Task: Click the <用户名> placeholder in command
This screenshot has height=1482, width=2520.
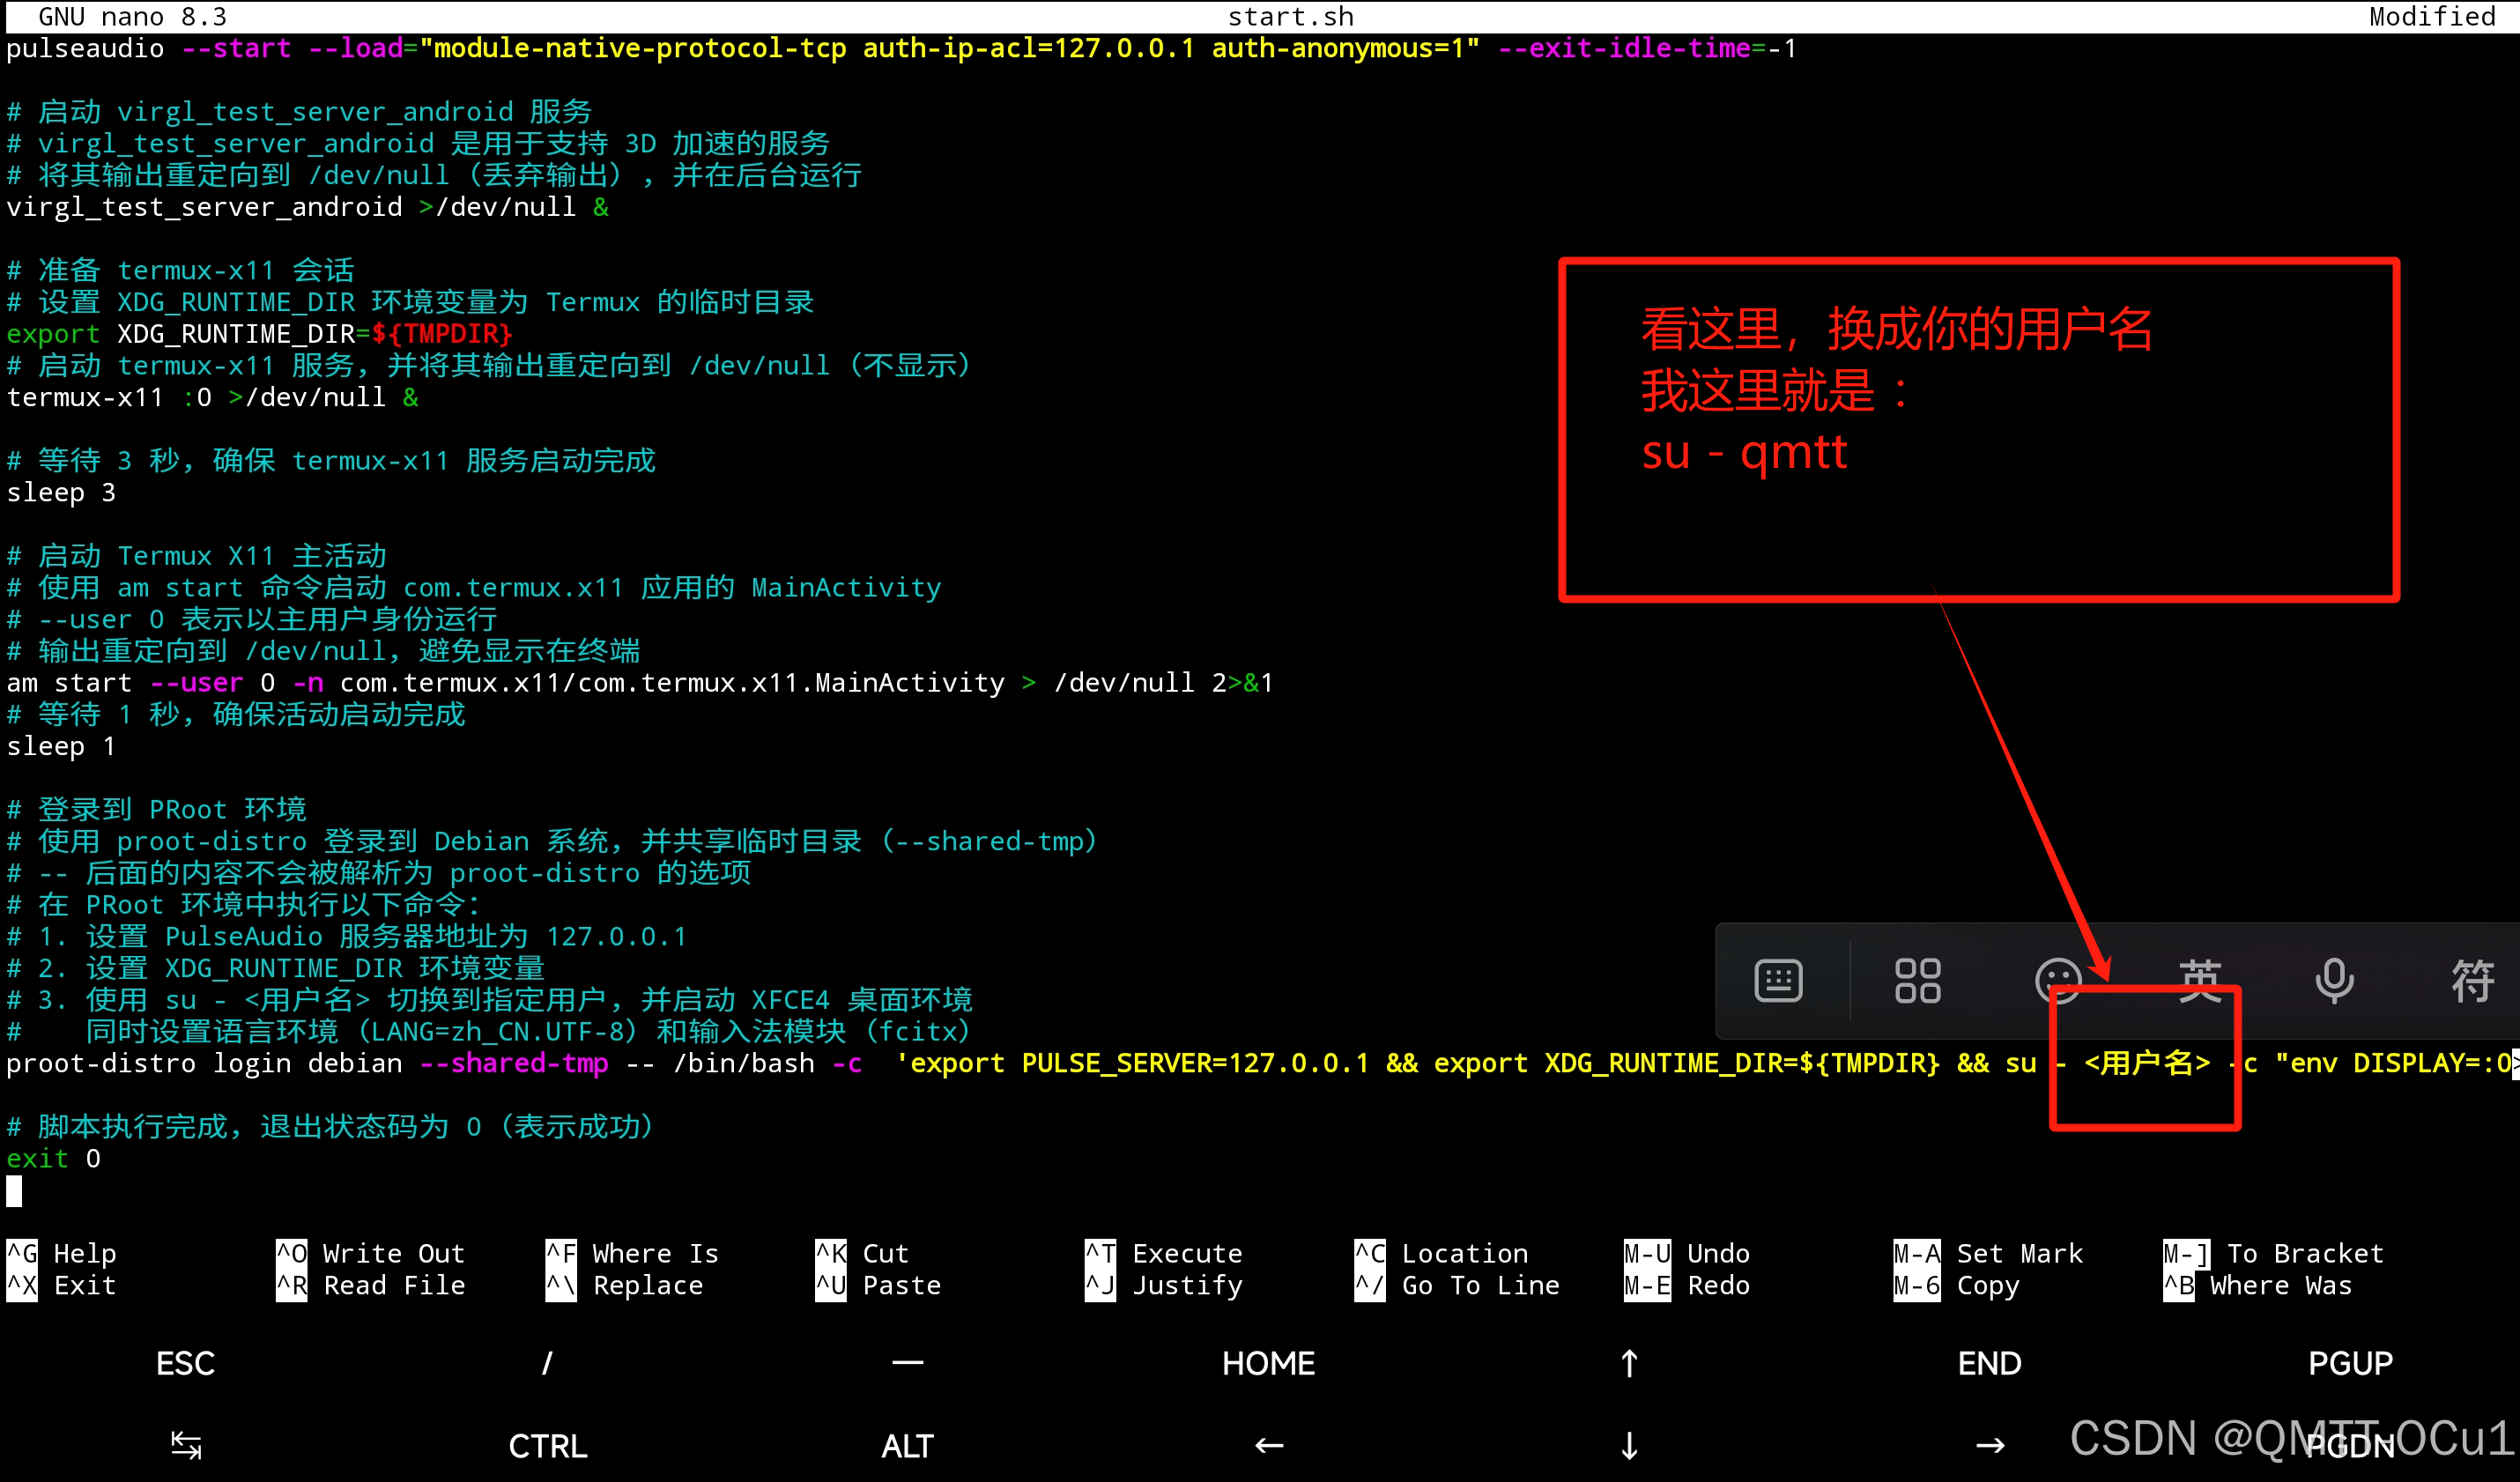Action: pyautogui.click(x=2146, y=1062)
